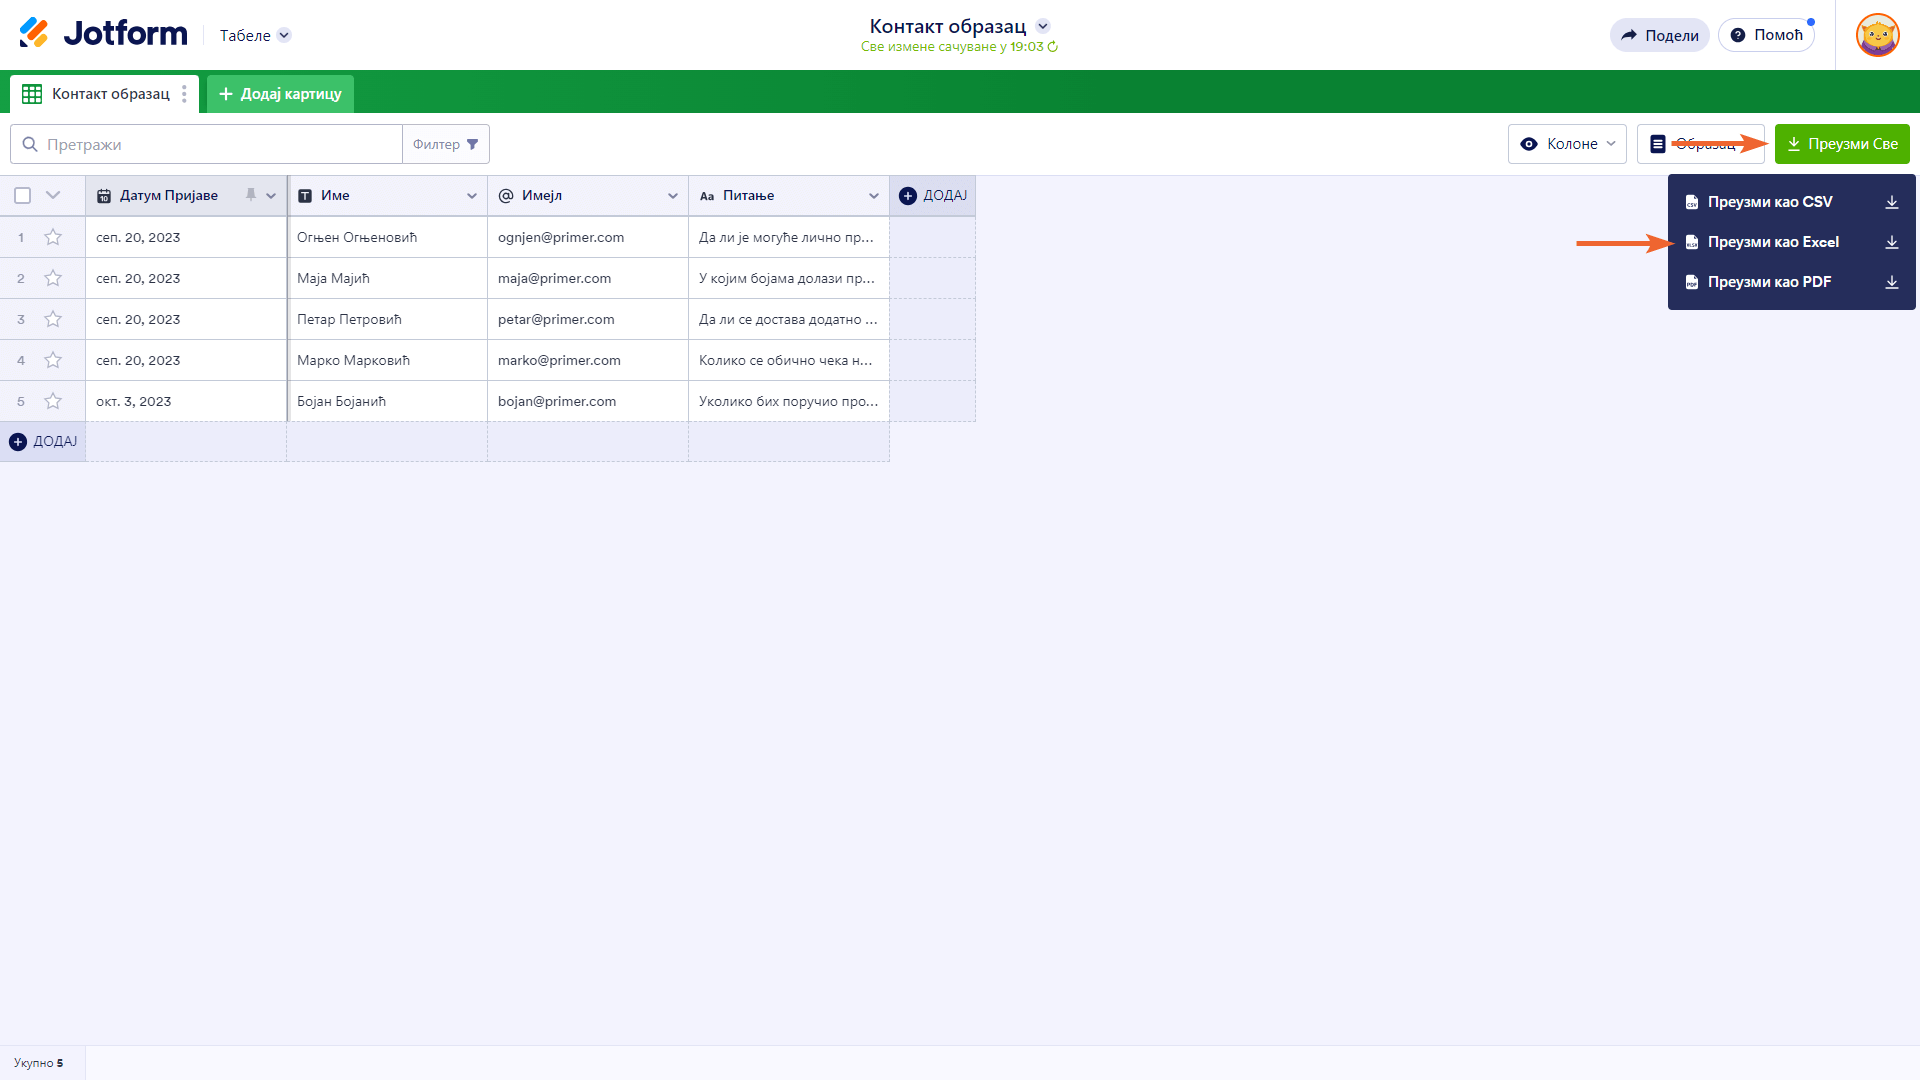Star the Маја Мајић row

[x=53, y=278]
